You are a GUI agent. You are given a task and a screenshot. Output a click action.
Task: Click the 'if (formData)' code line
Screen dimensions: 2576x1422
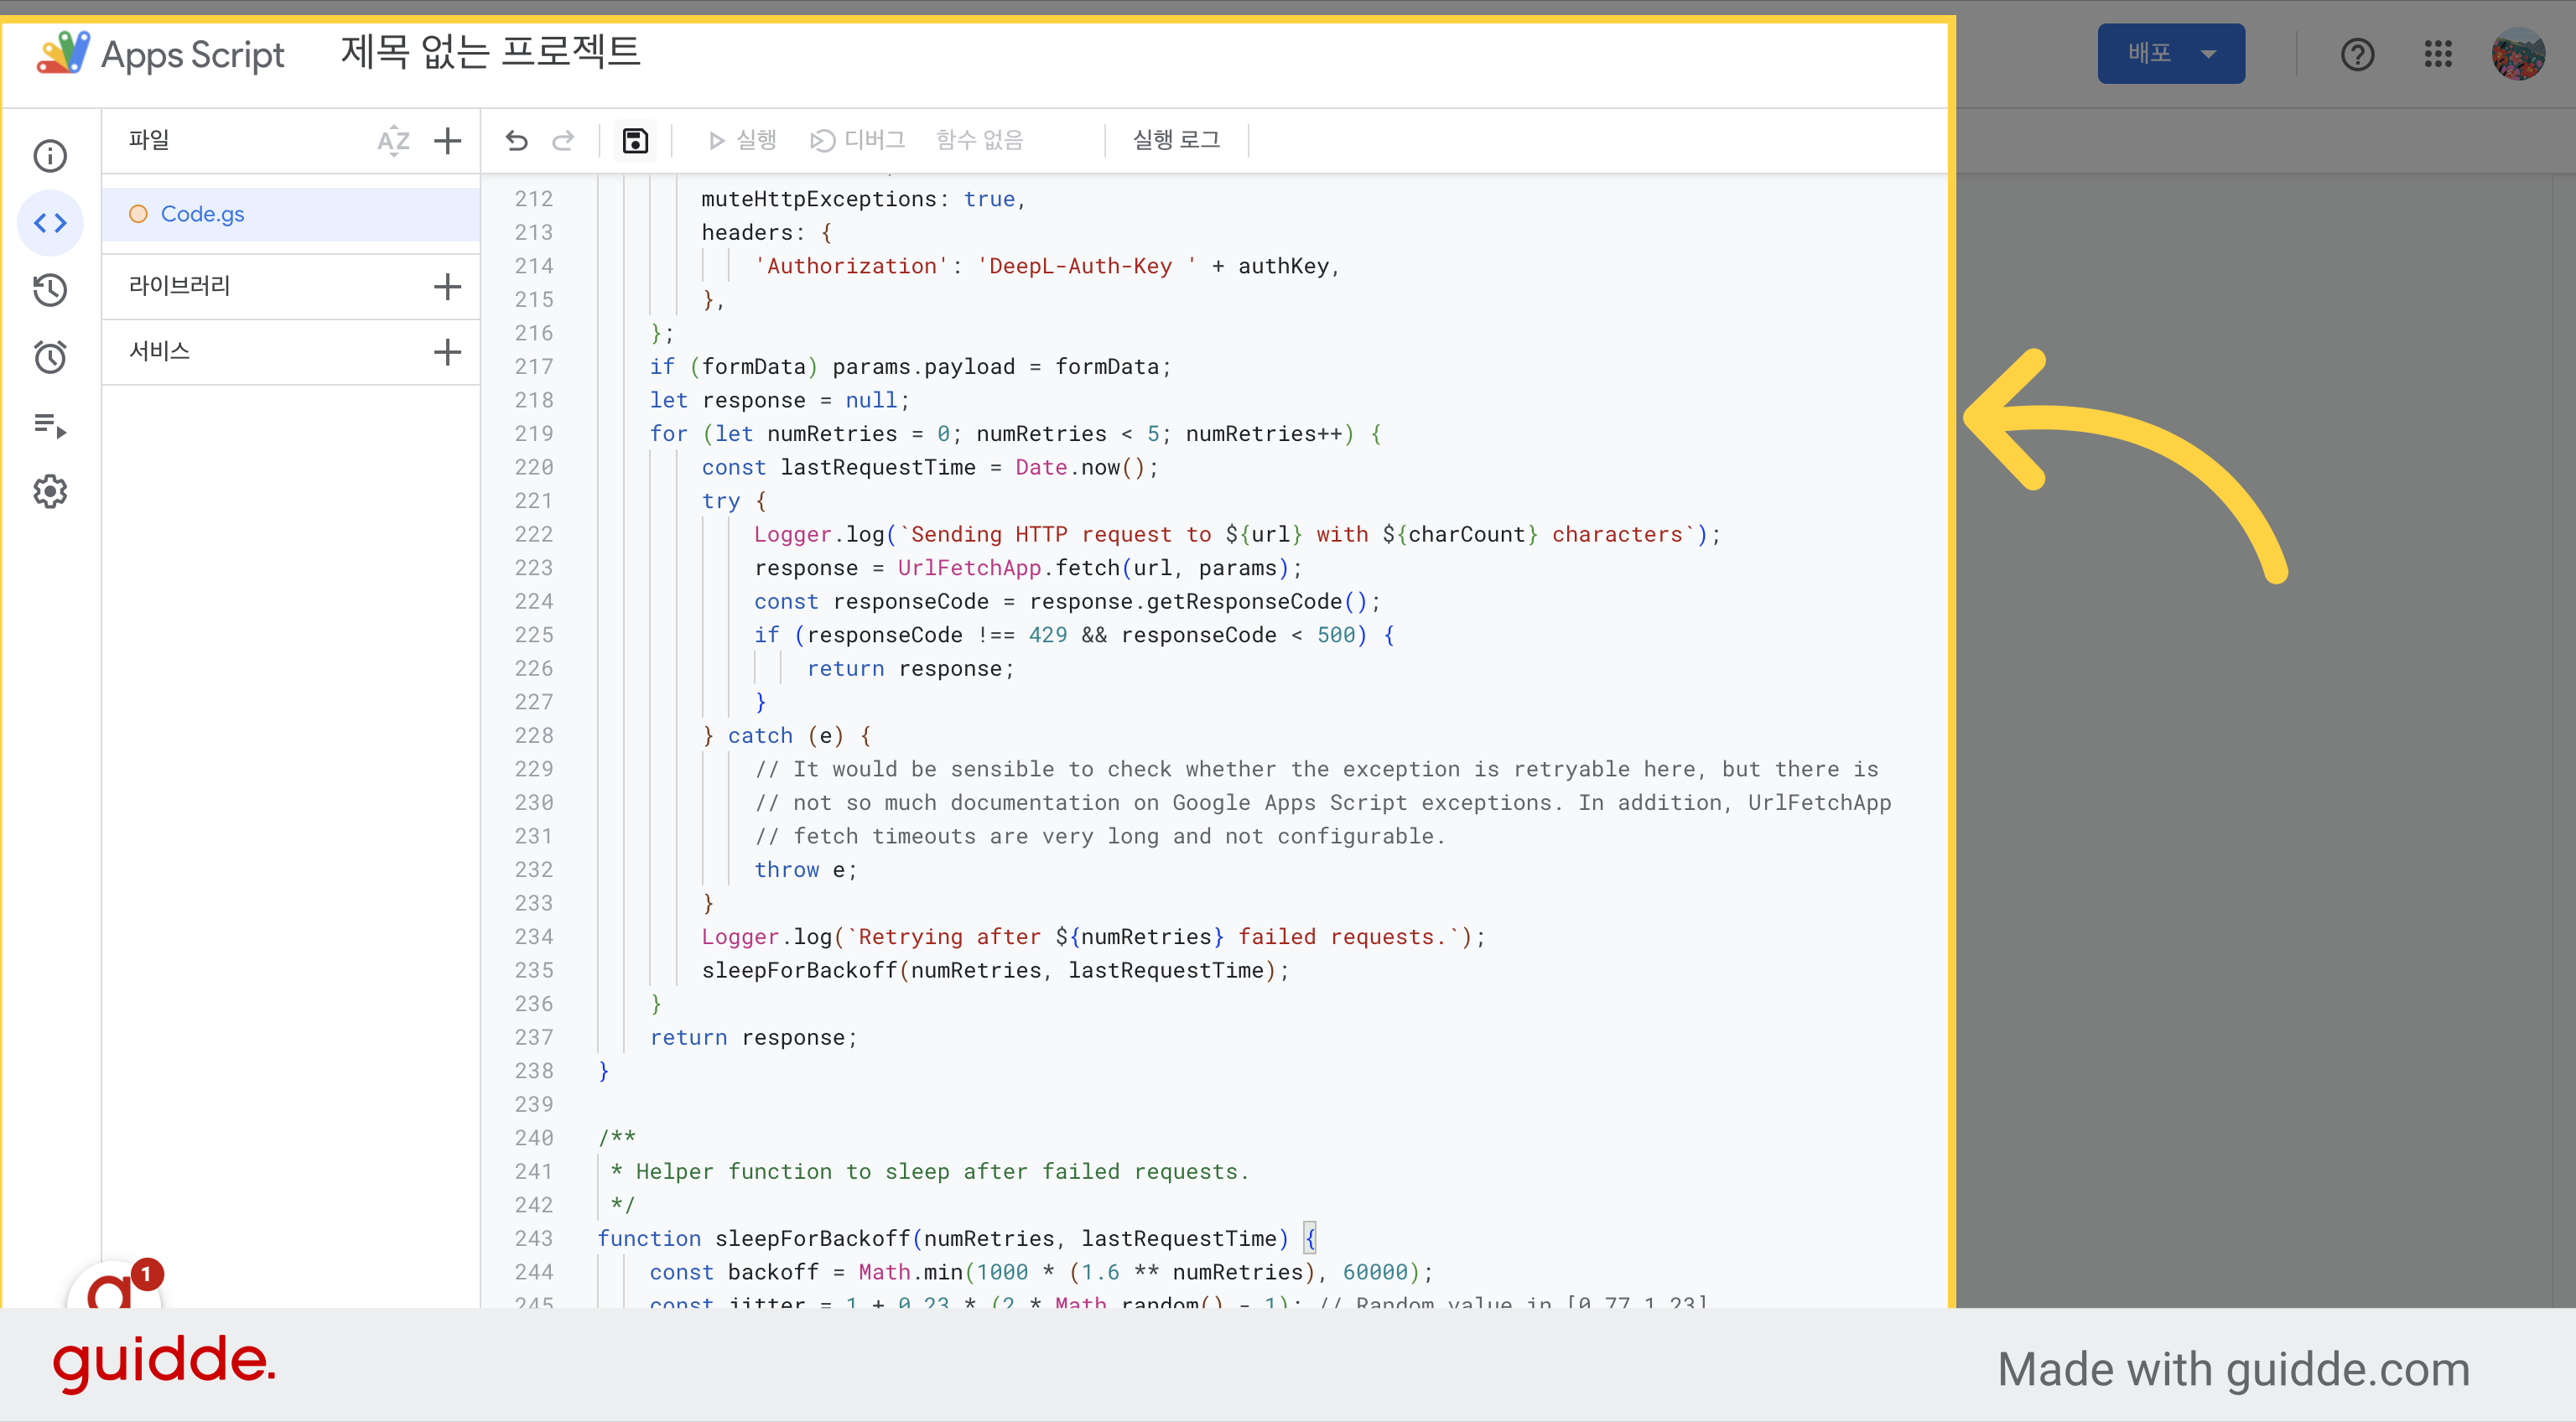[910, 366]
